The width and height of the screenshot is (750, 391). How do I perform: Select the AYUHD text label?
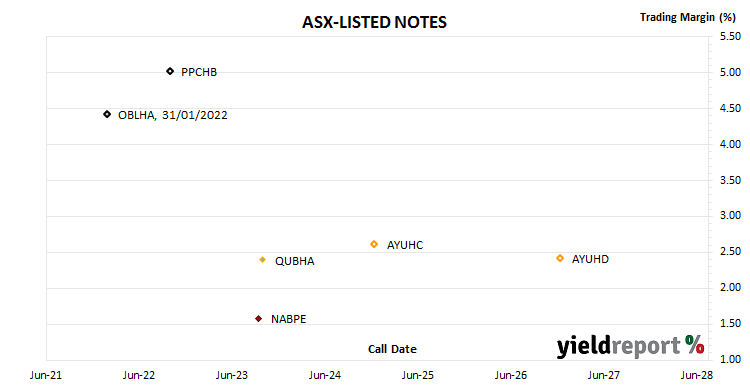(590, 259)
